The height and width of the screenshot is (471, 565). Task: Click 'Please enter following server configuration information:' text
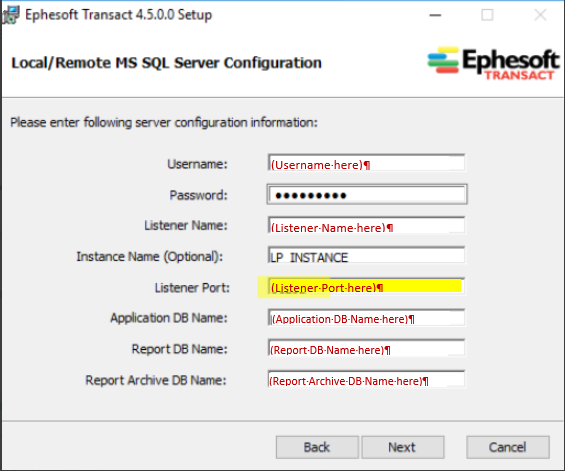[x=164, y=123]
